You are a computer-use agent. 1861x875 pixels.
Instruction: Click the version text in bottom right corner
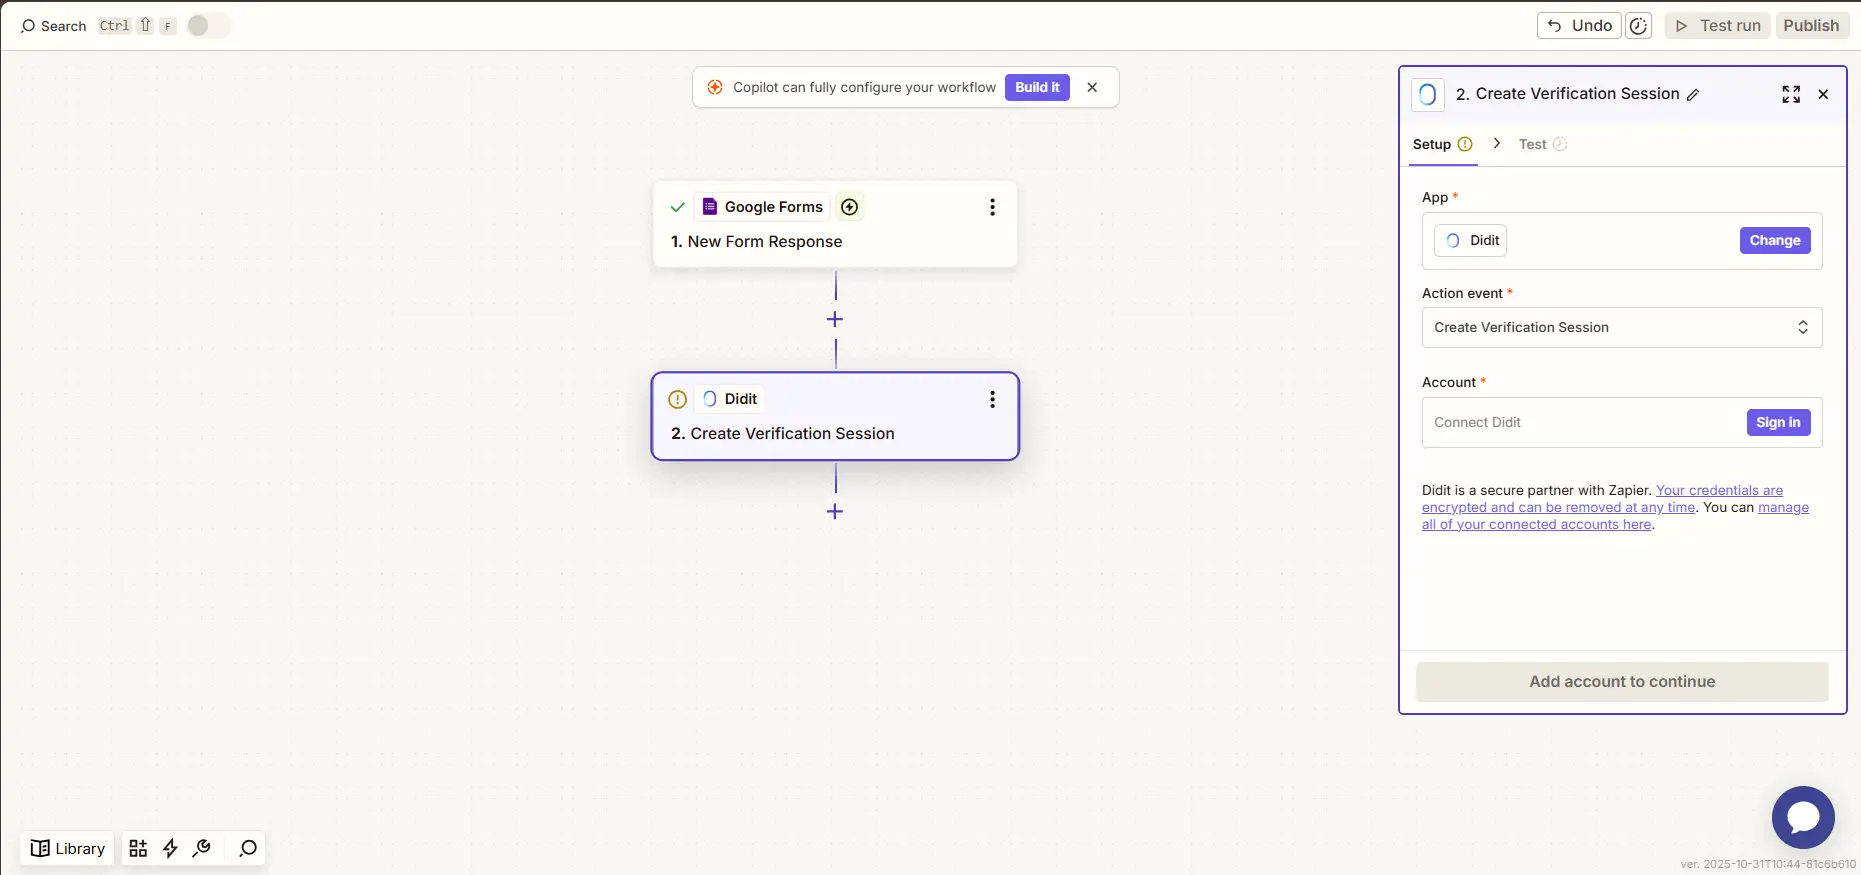click(x=1768, y=864)
